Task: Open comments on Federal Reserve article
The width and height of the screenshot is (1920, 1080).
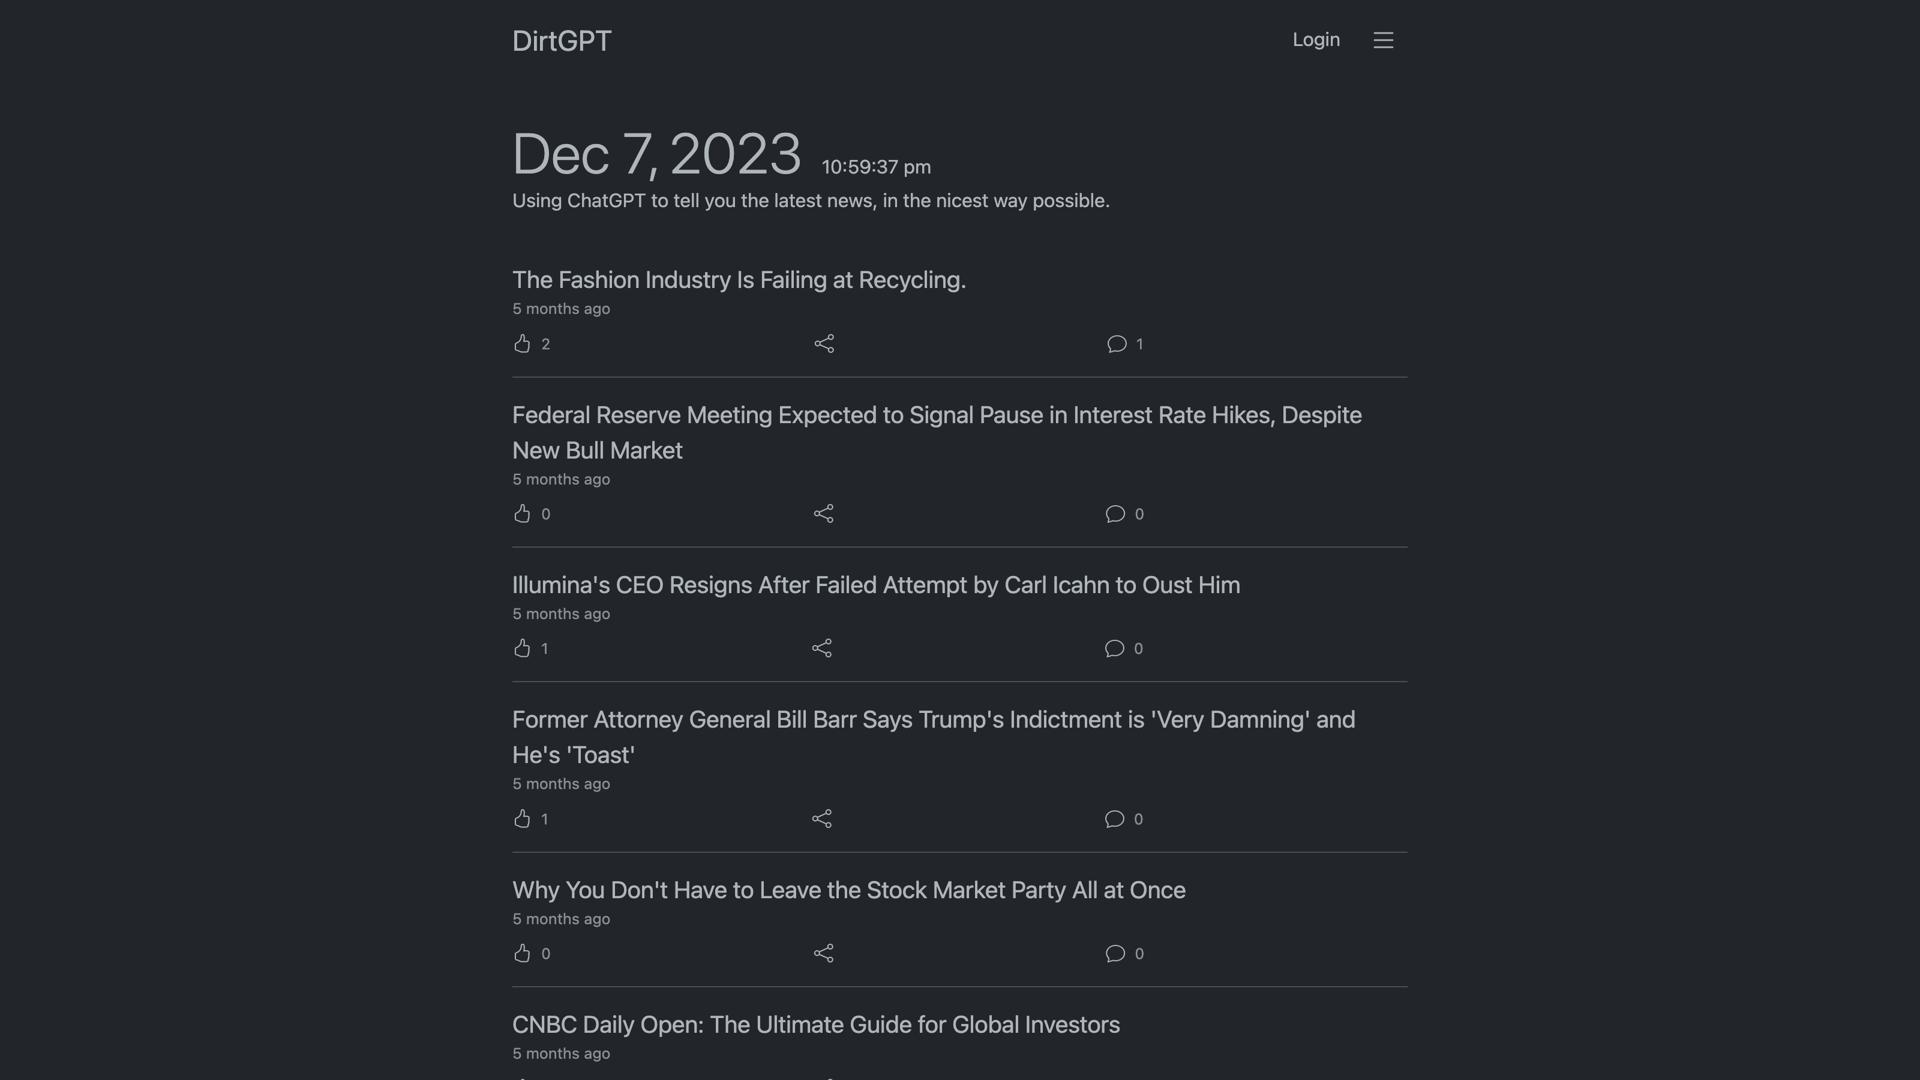Action: 1115,514
